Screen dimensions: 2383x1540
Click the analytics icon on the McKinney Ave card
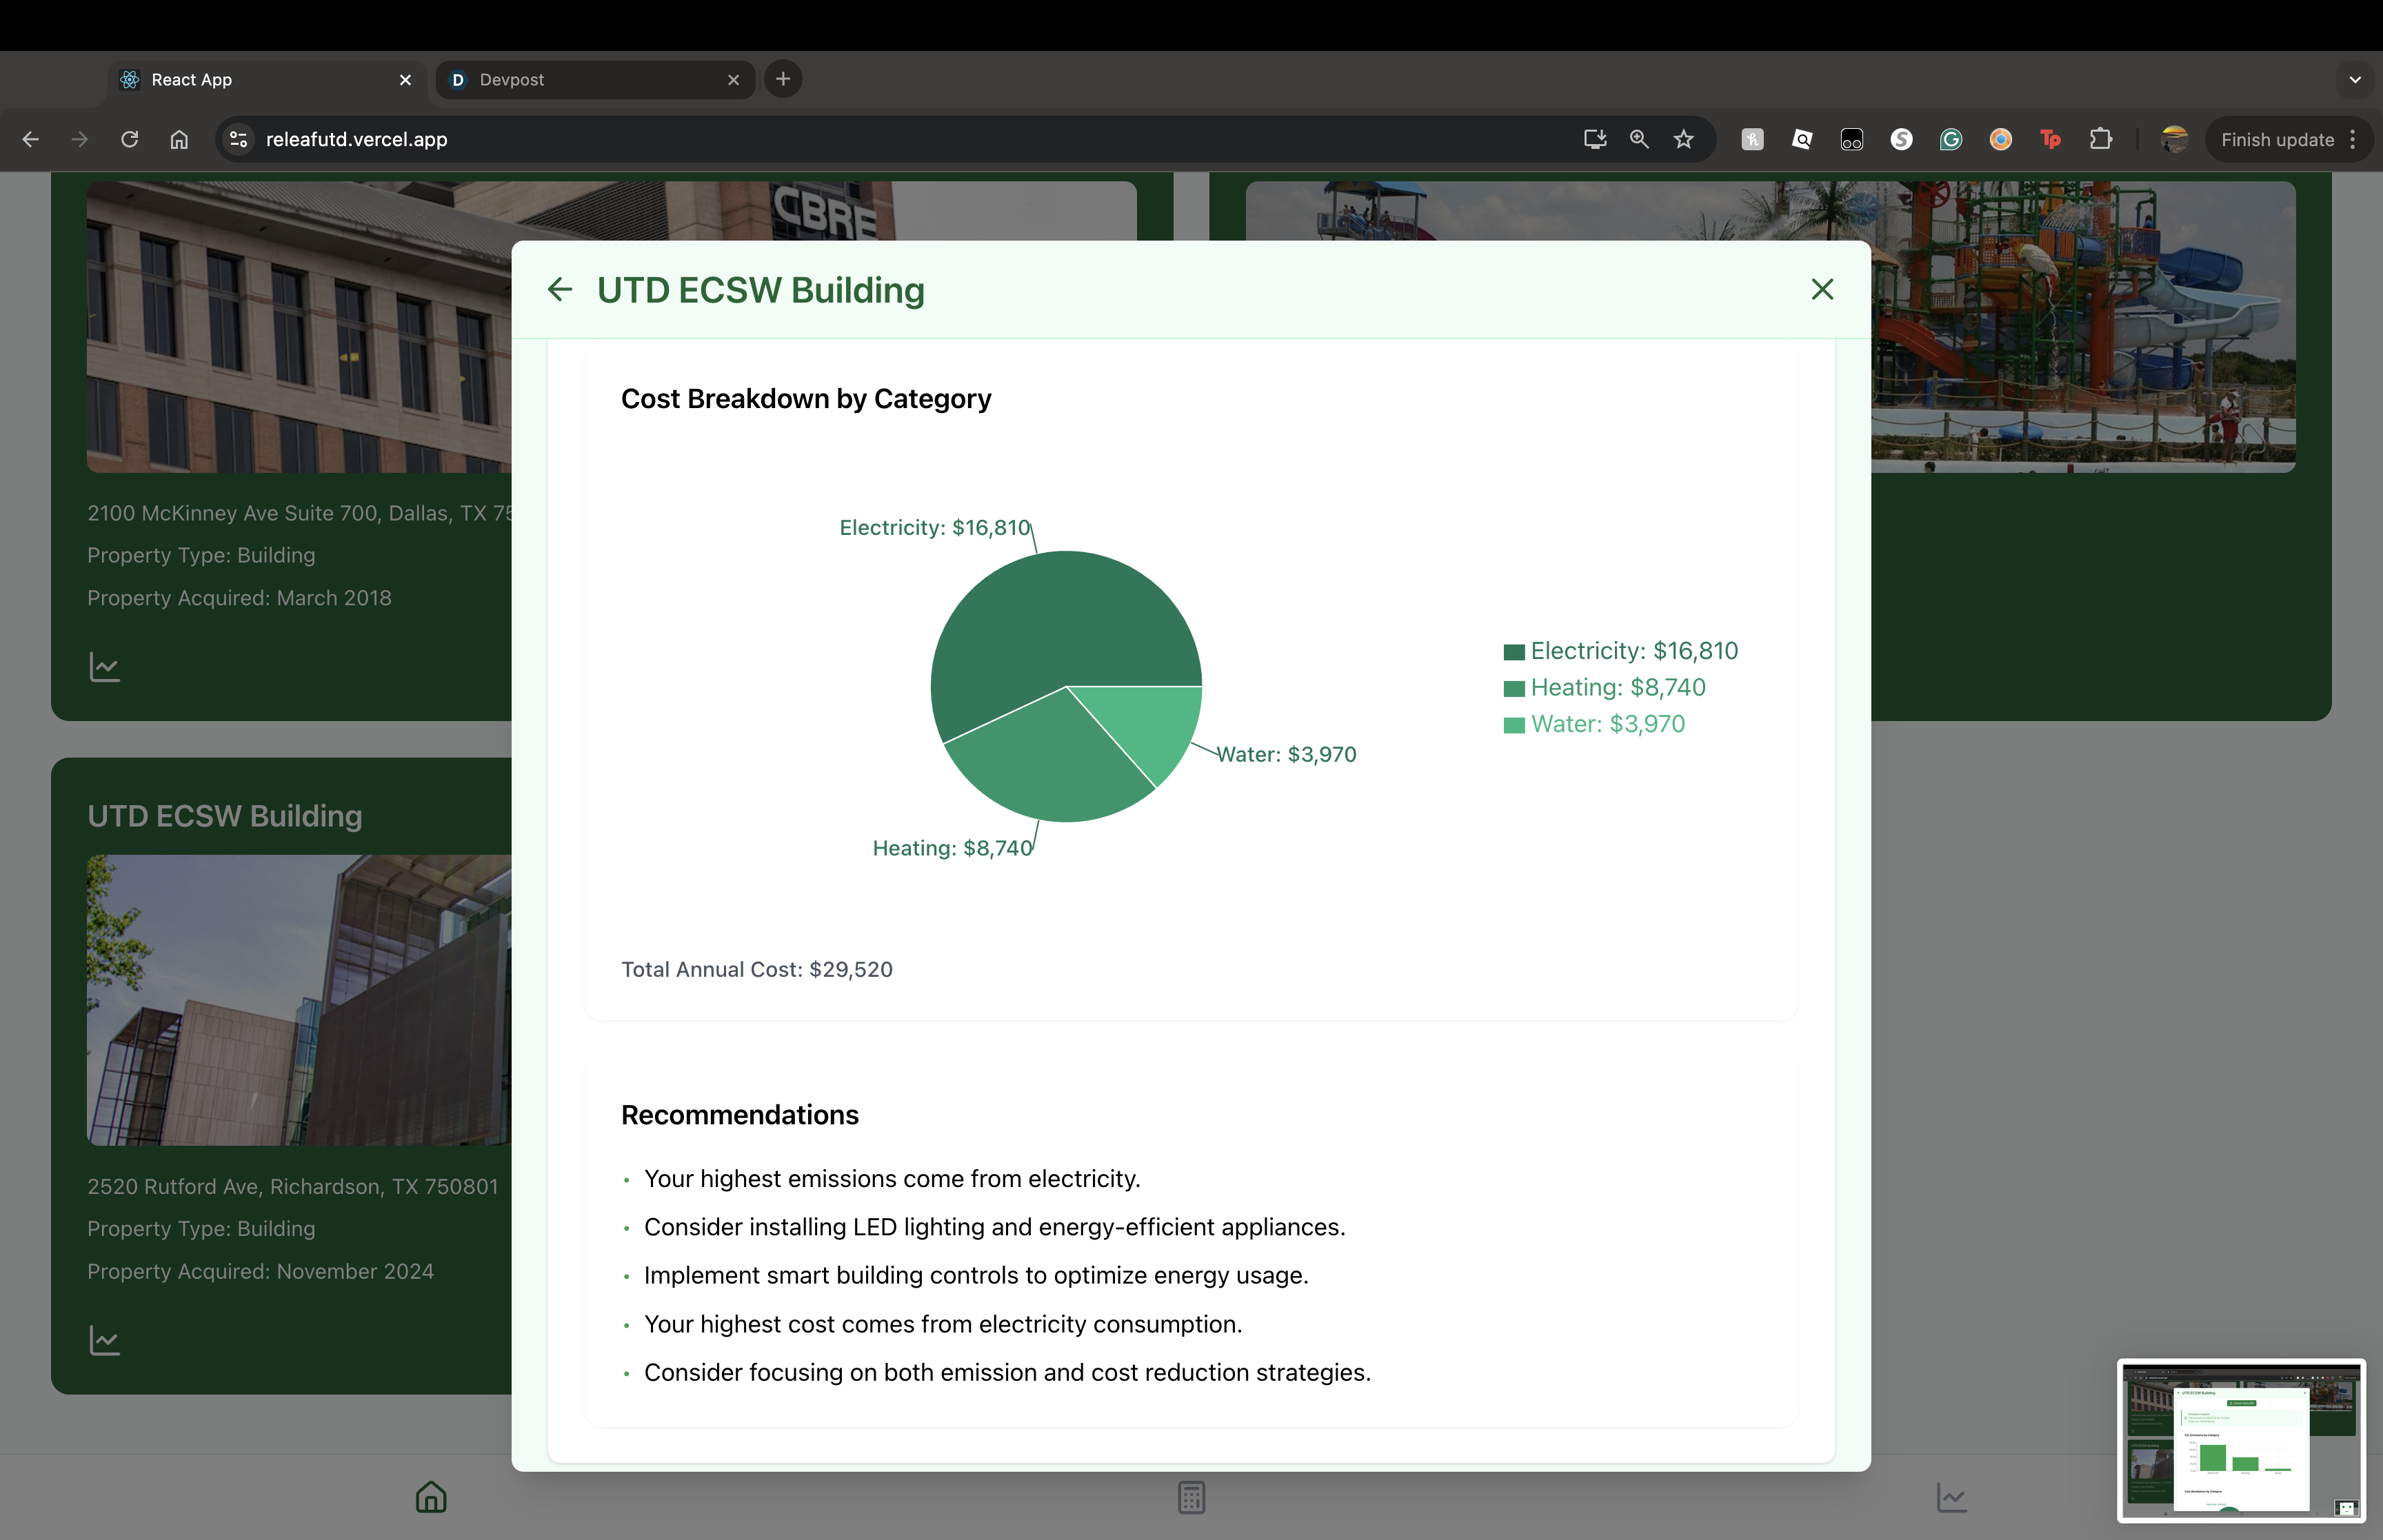[x=105, y=667]
